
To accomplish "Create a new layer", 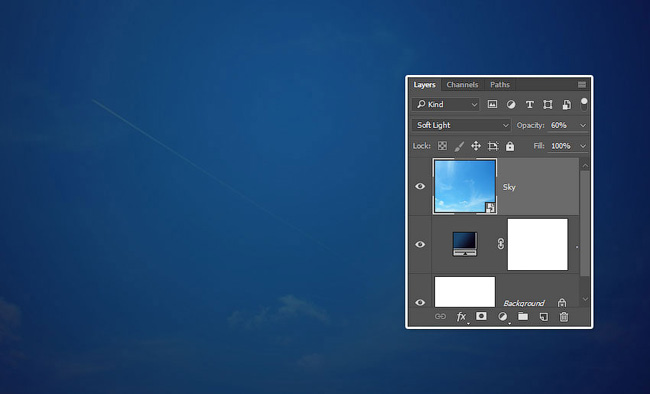I will pos(543,317).
